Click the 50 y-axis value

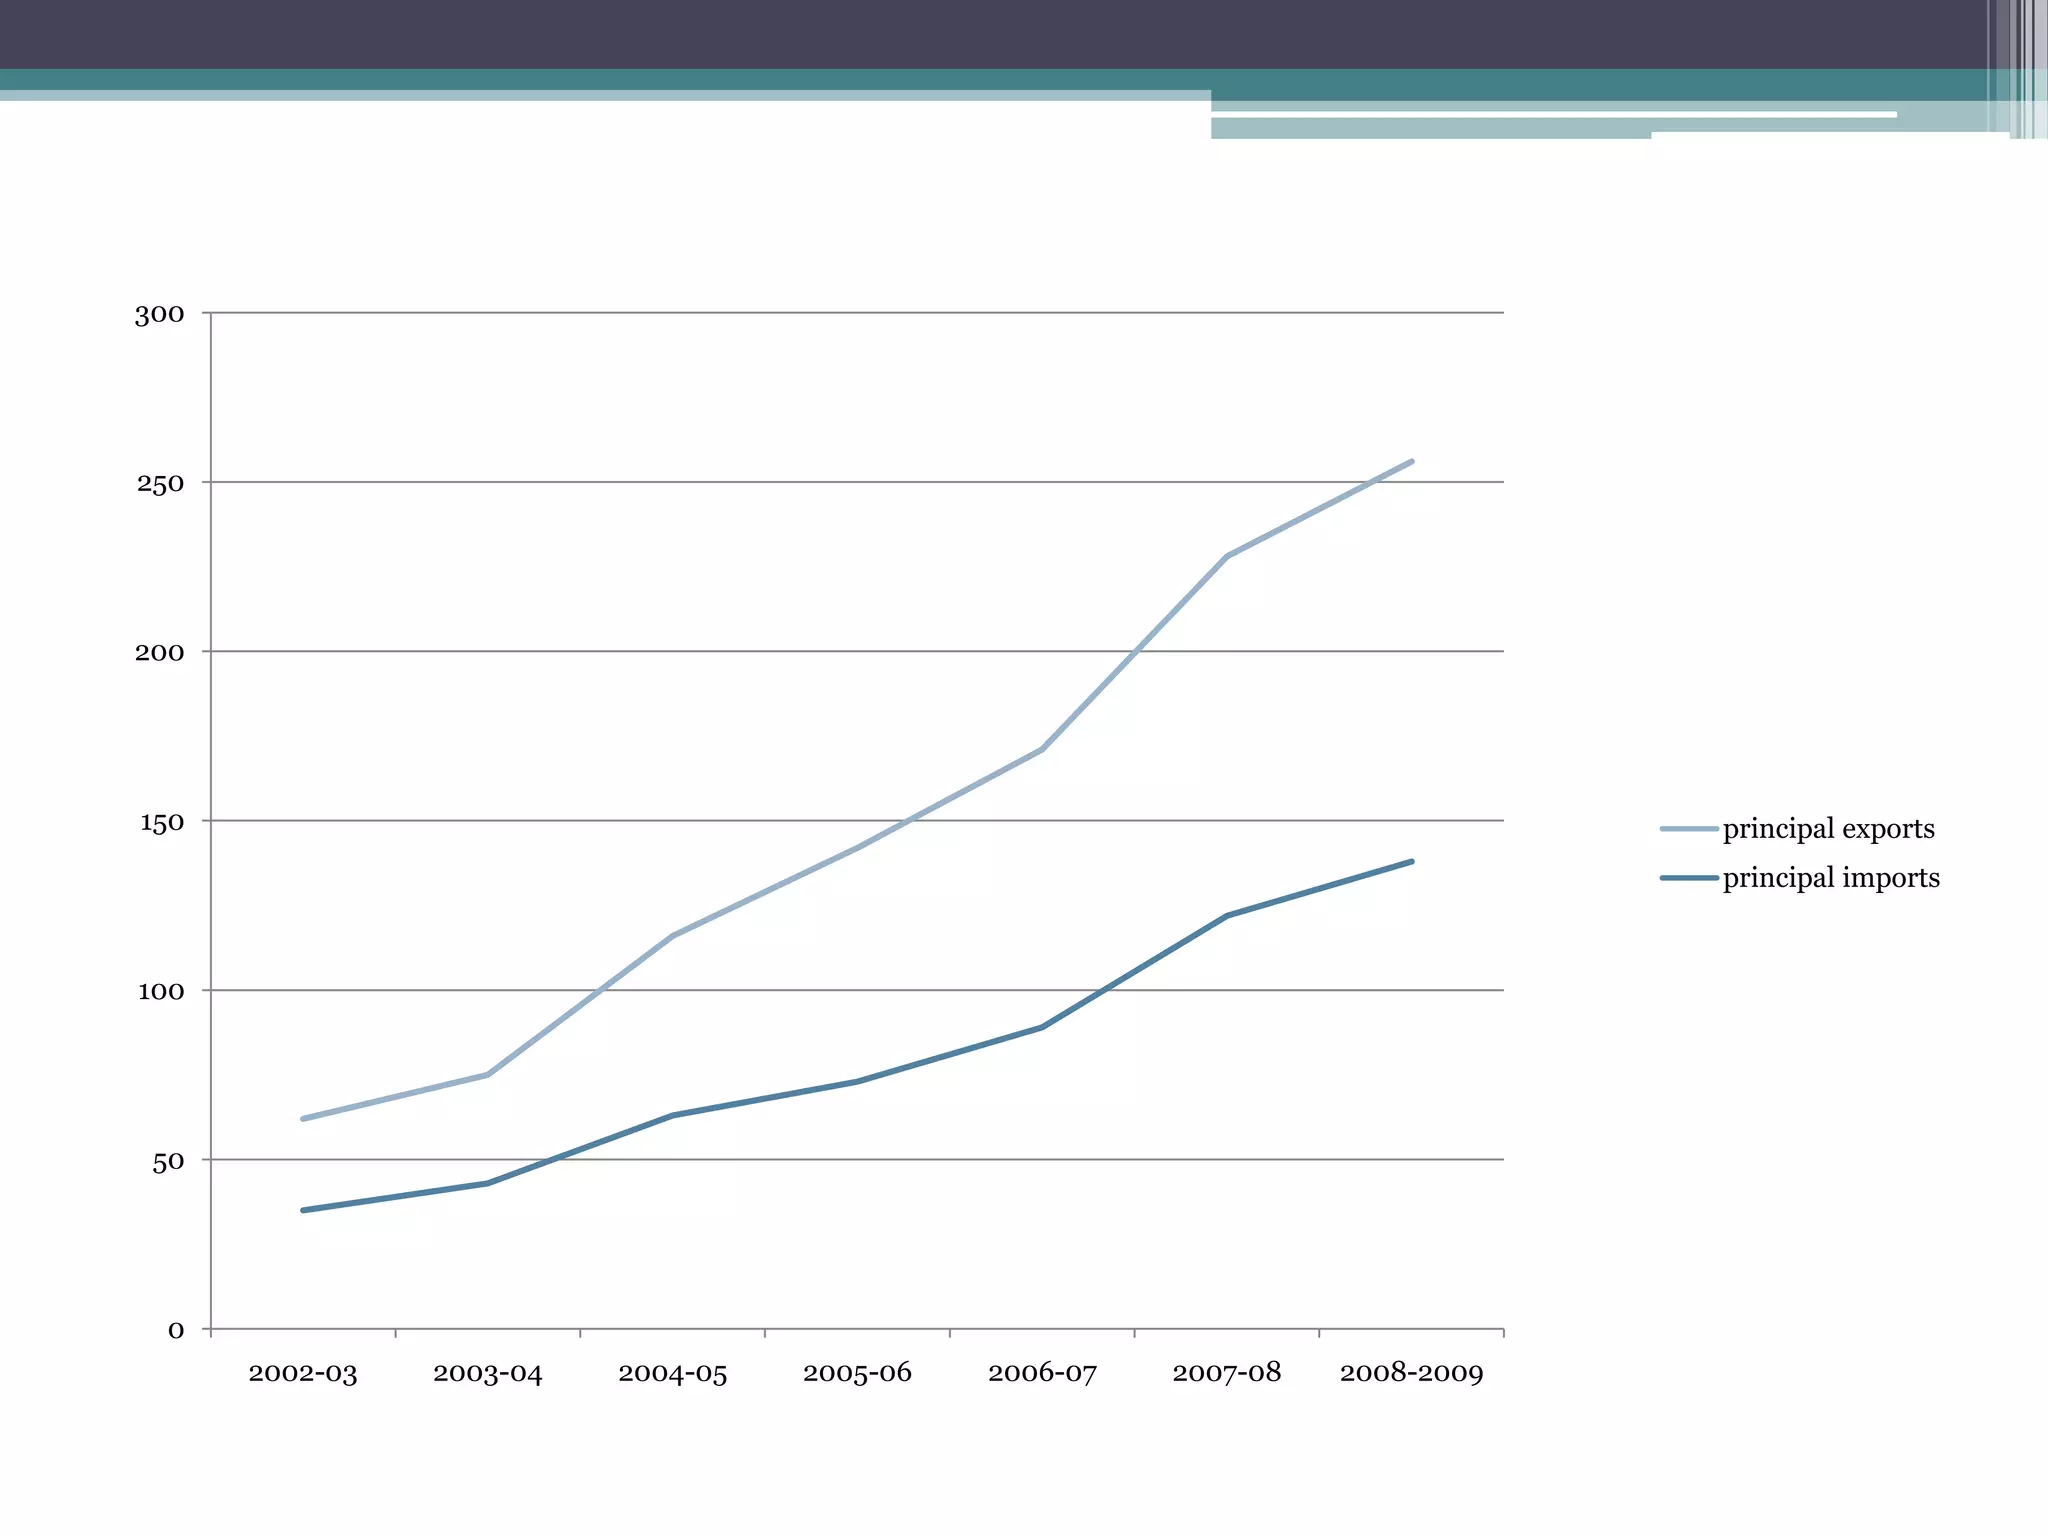coord(168,1162)
